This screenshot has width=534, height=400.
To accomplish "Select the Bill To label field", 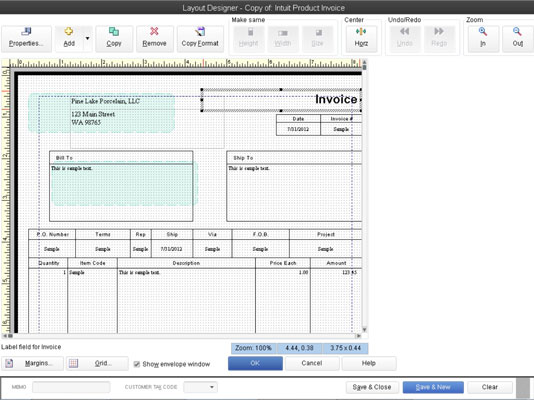I will [64, 158].
